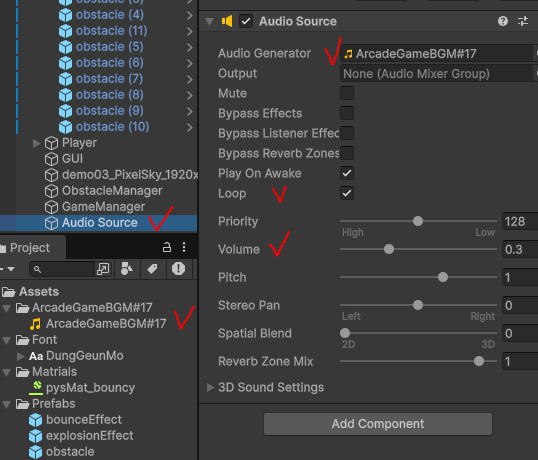The width and height of the screenshot is (538, 460).
Task: Click the Project panel search box
Action: click(62, 269)
